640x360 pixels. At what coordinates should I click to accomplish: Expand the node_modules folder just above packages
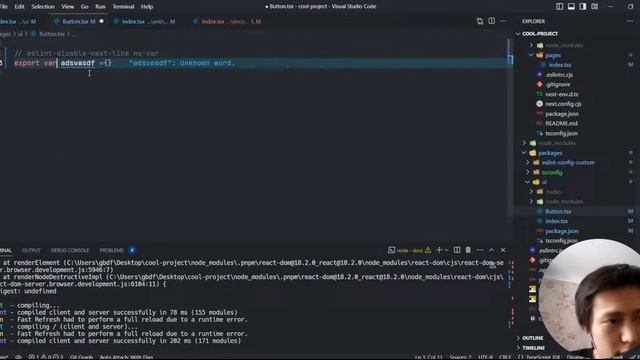[x=524, y=143]
